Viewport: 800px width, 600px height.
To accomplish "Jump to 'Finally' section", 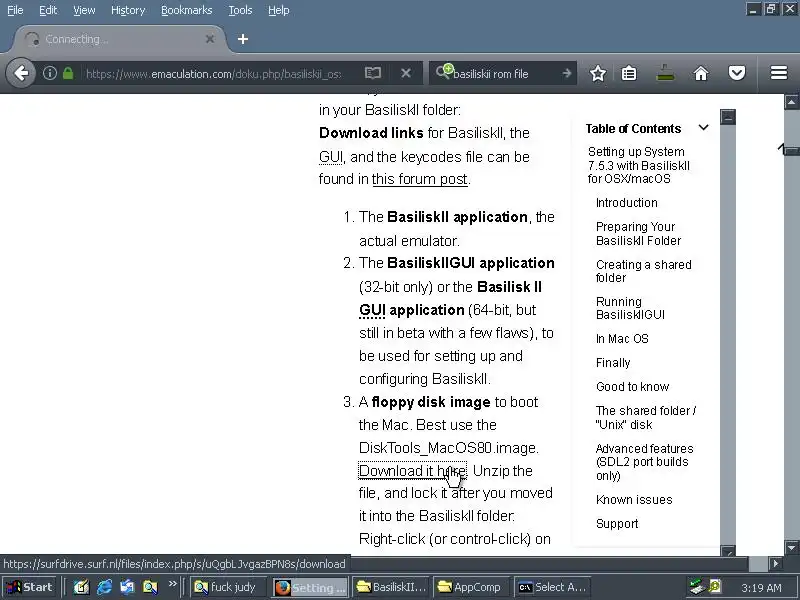I will tap(613, 363).
